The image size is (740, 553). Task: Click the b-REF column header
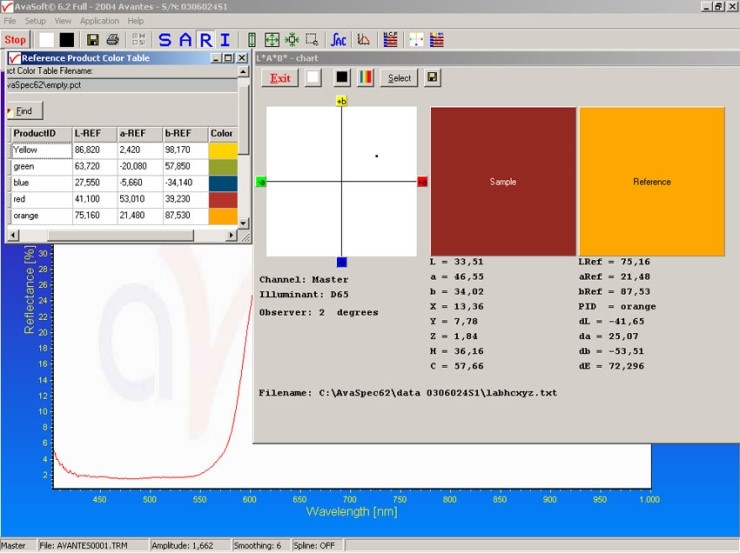tap(185, 134)
